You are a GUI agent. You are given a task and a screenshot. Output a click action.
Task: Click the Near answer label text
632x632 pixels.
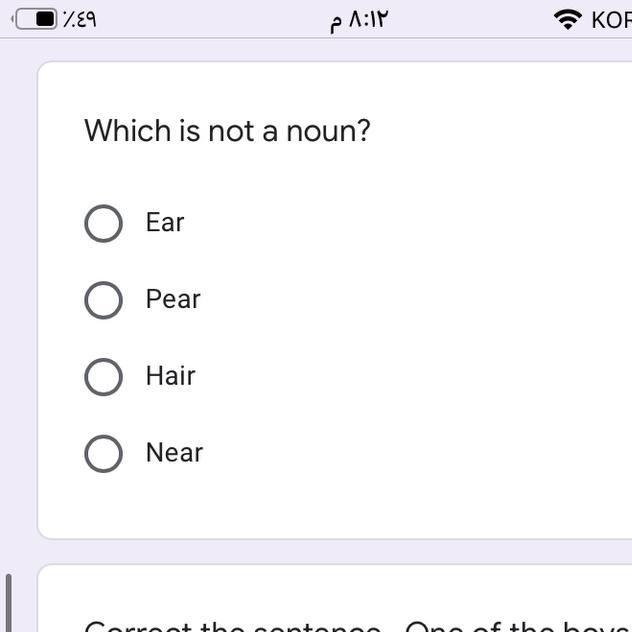[174, 453]
